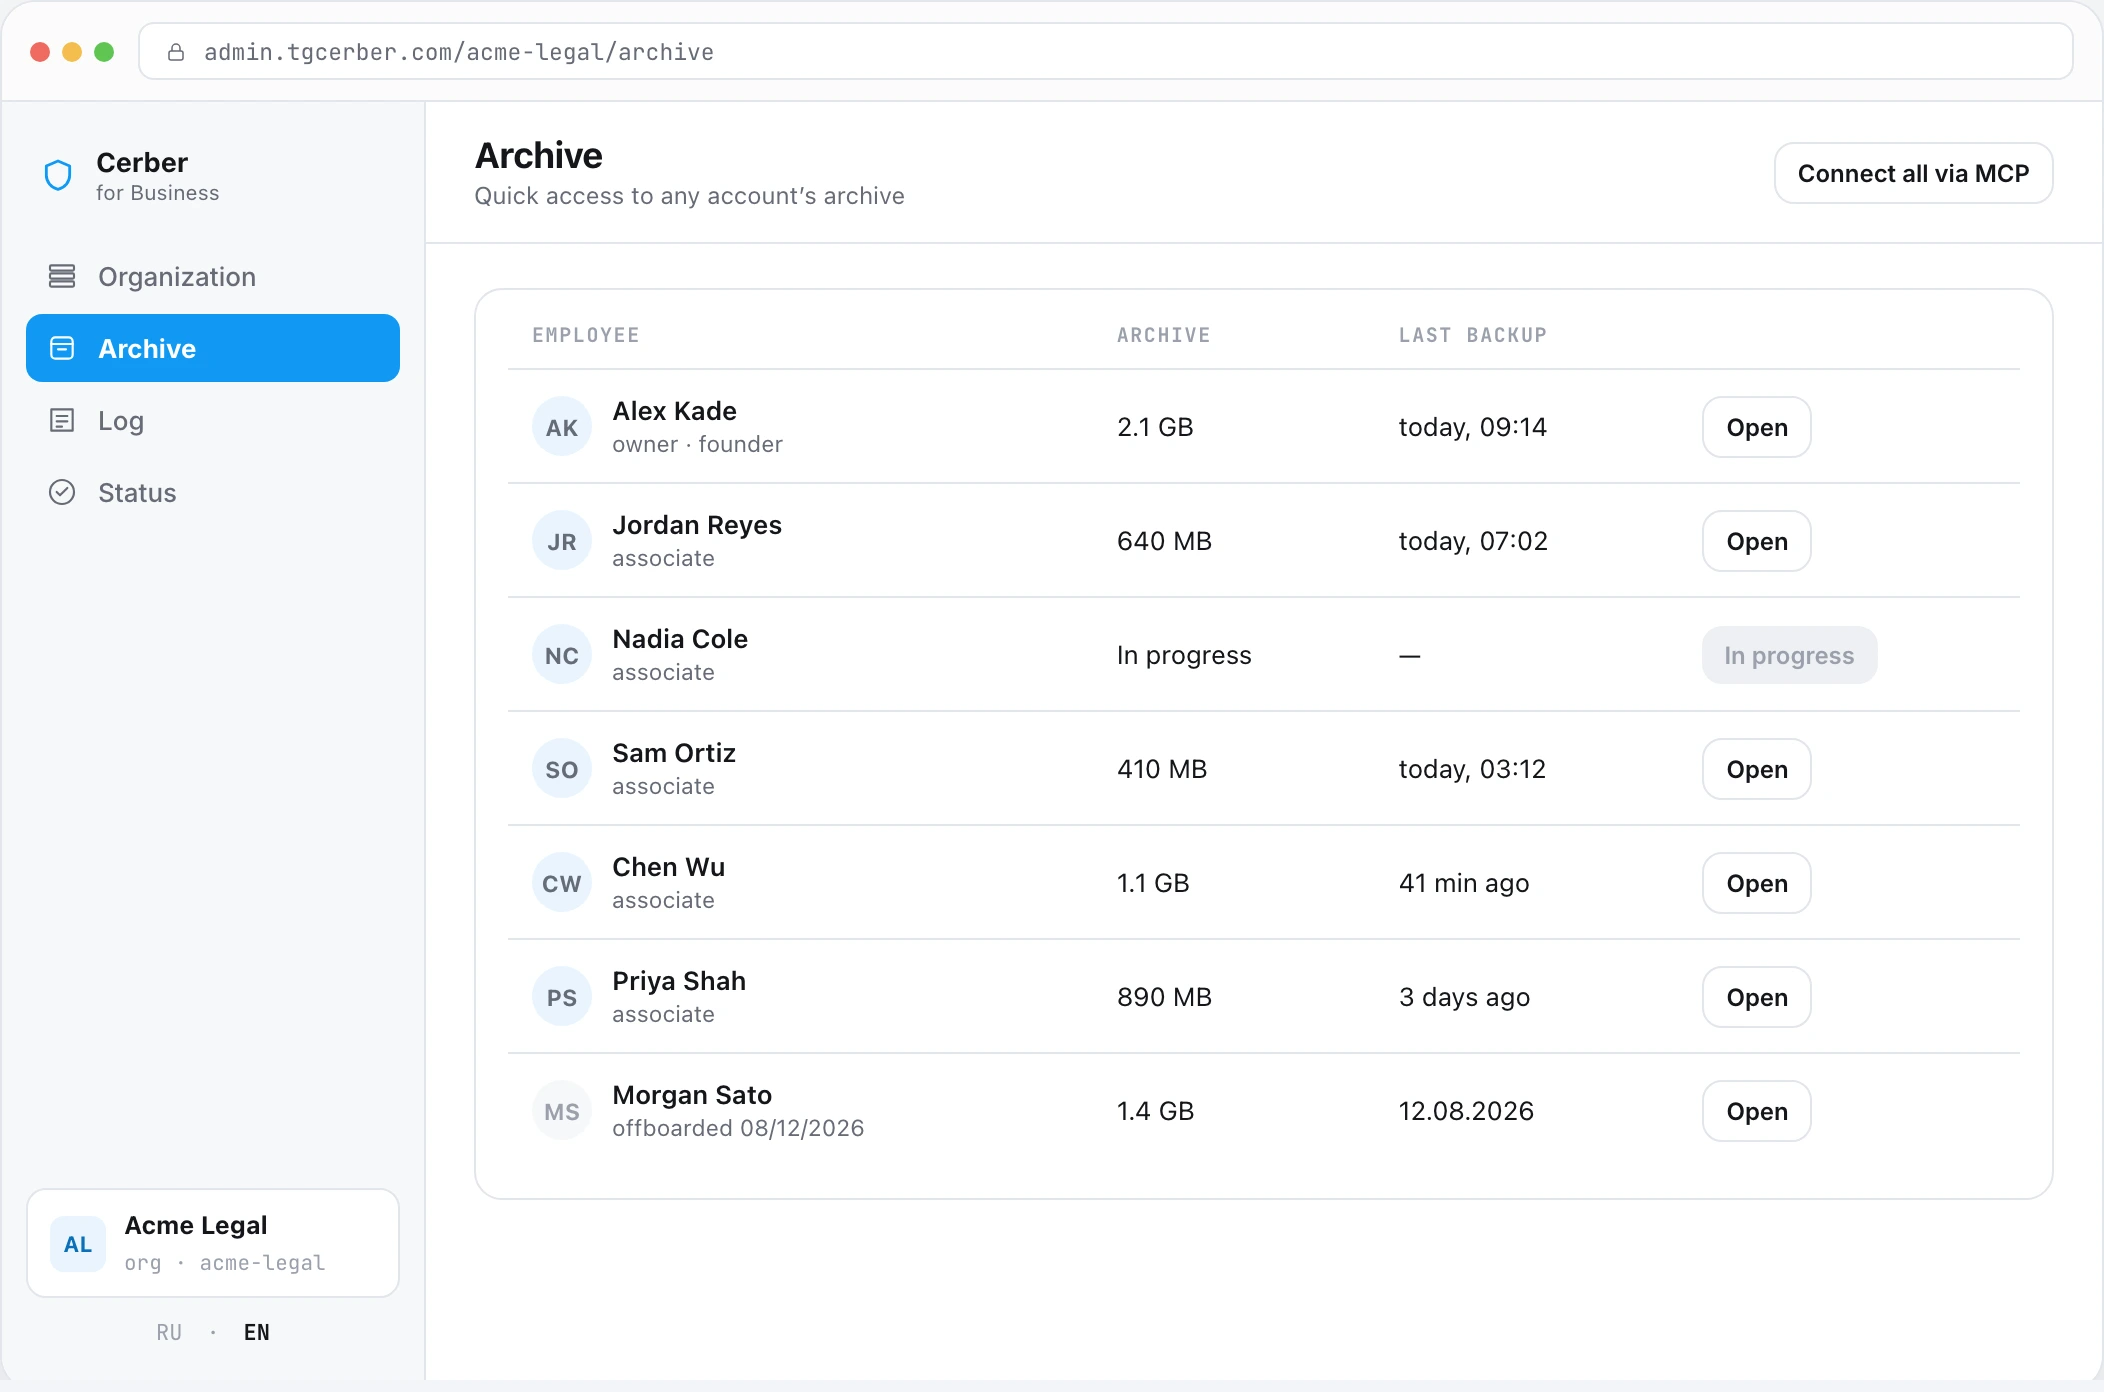Click the browser address bar URL
This screenshot has width=2104, height=1392.
click(x=459, y=52)
